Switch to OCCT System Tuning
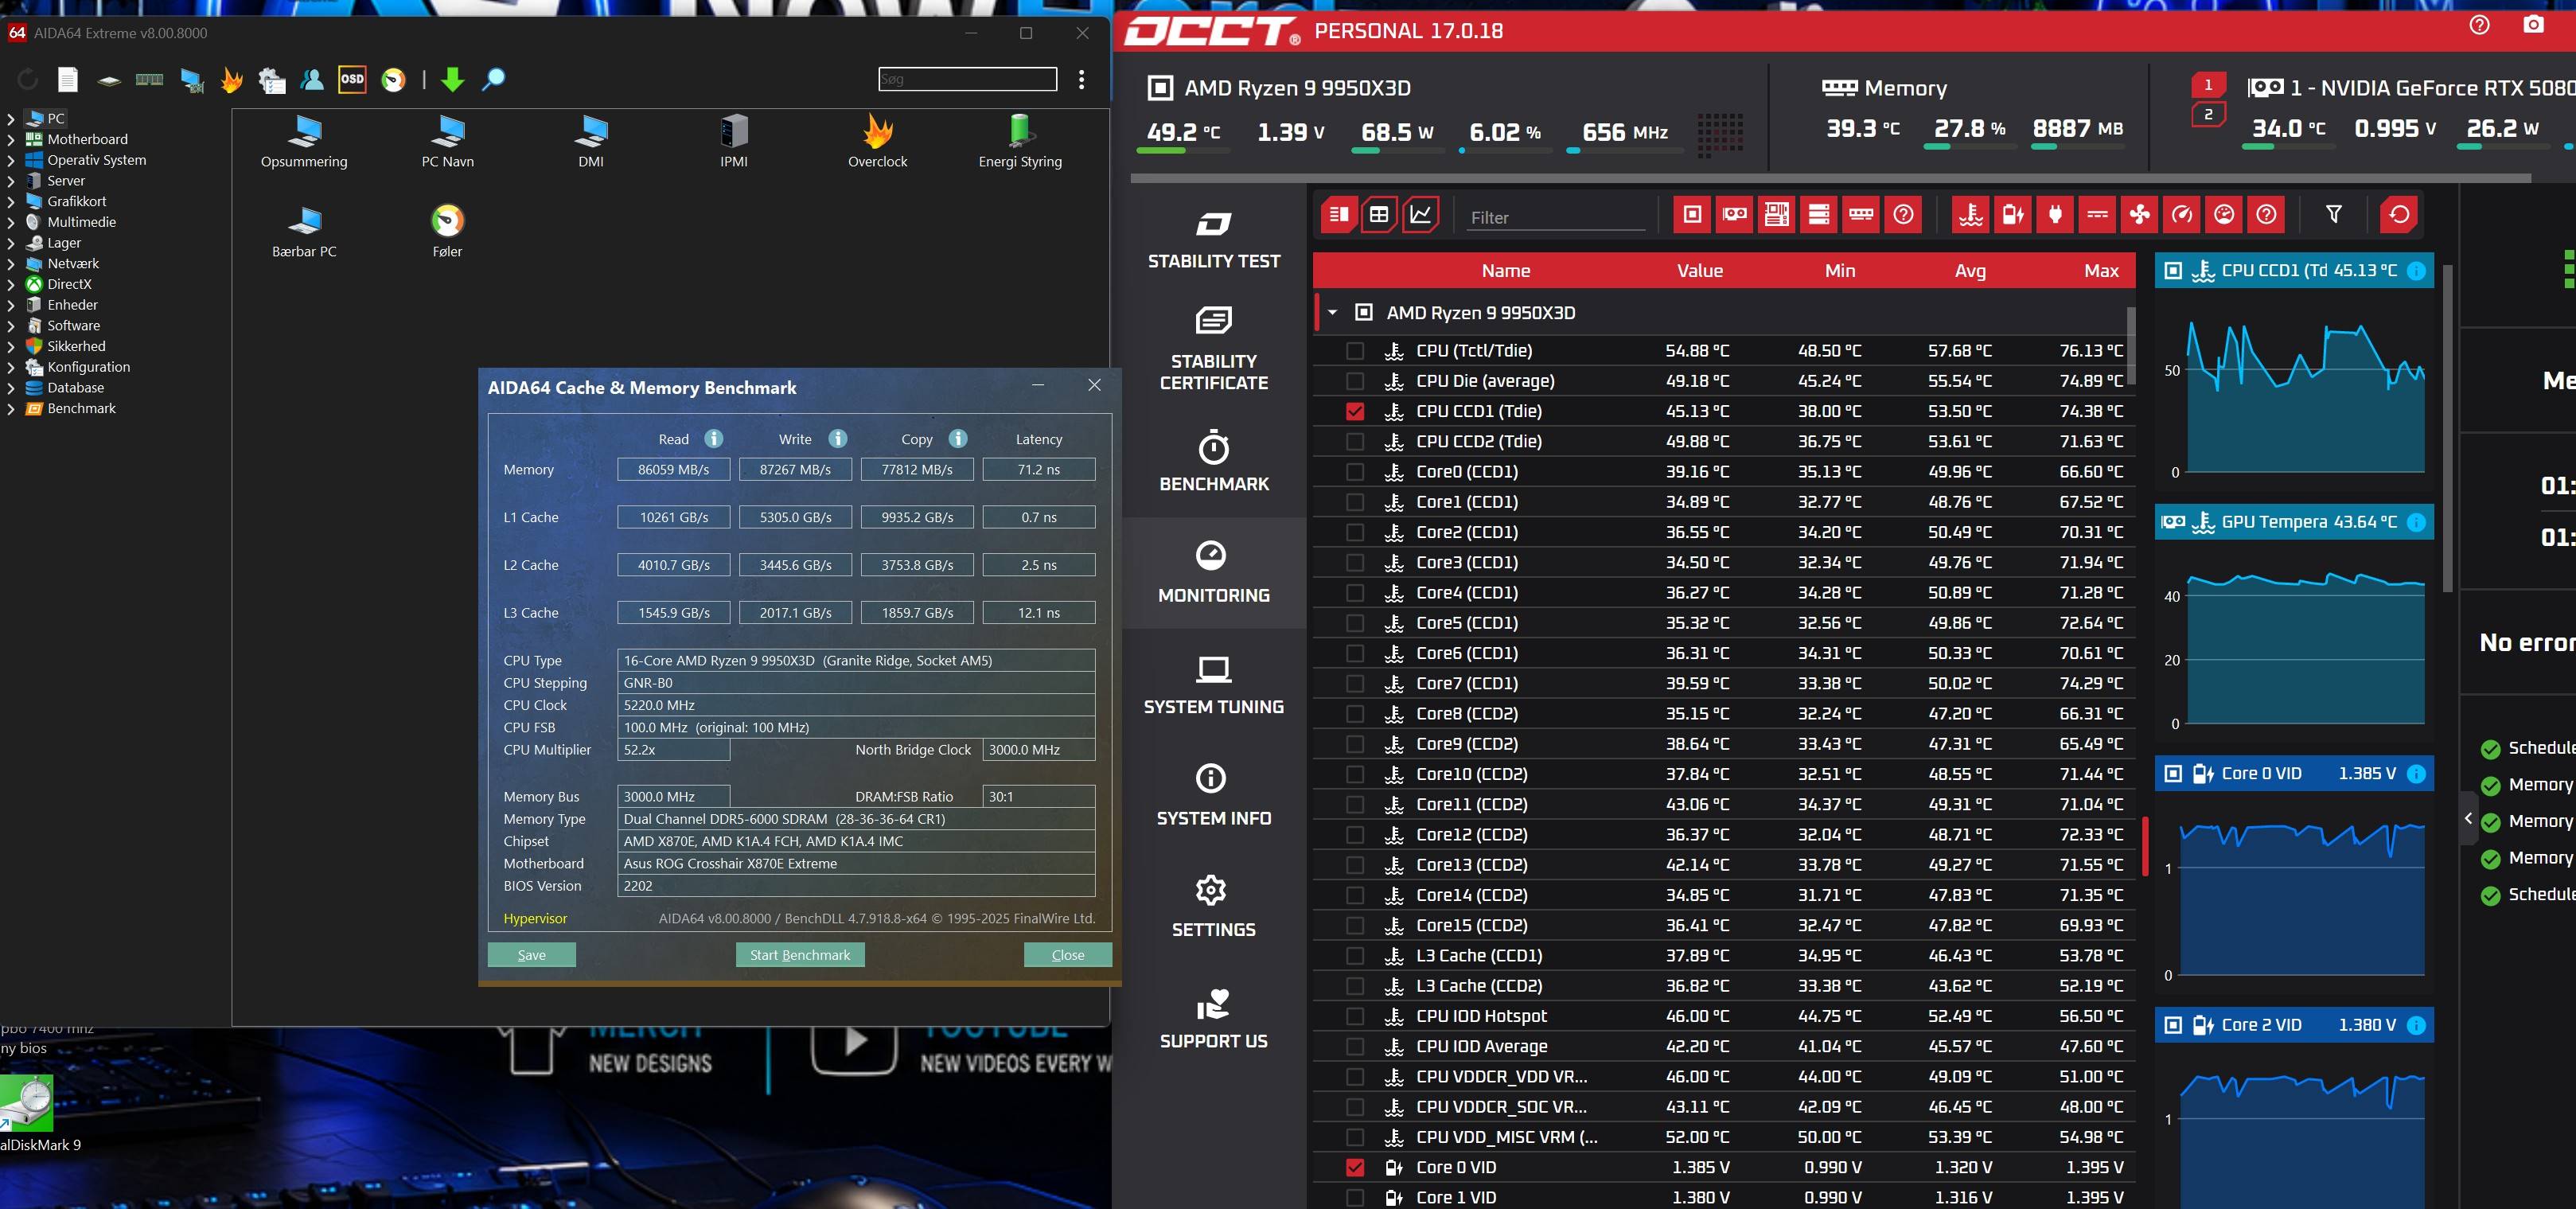This screenshot has height=1209, width=2576. 1214,685
